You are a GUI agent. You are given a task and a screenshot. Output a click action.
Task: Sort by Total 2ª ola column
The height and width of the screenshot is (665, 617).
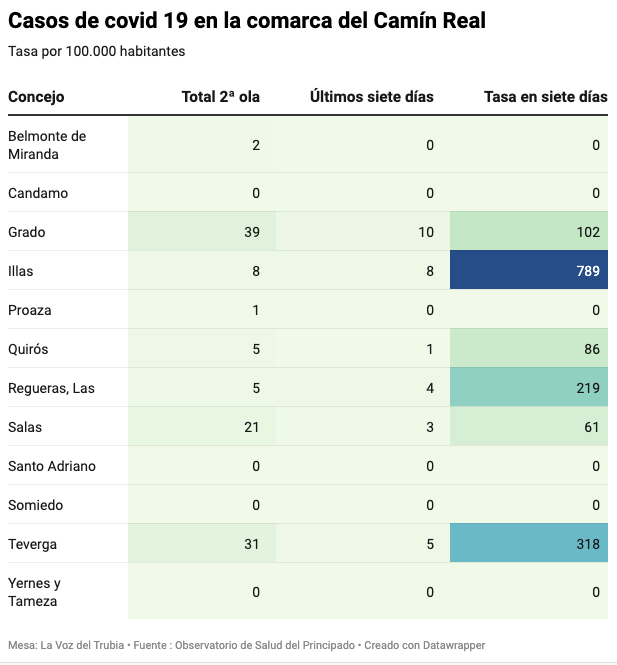(x=220, y=97)
